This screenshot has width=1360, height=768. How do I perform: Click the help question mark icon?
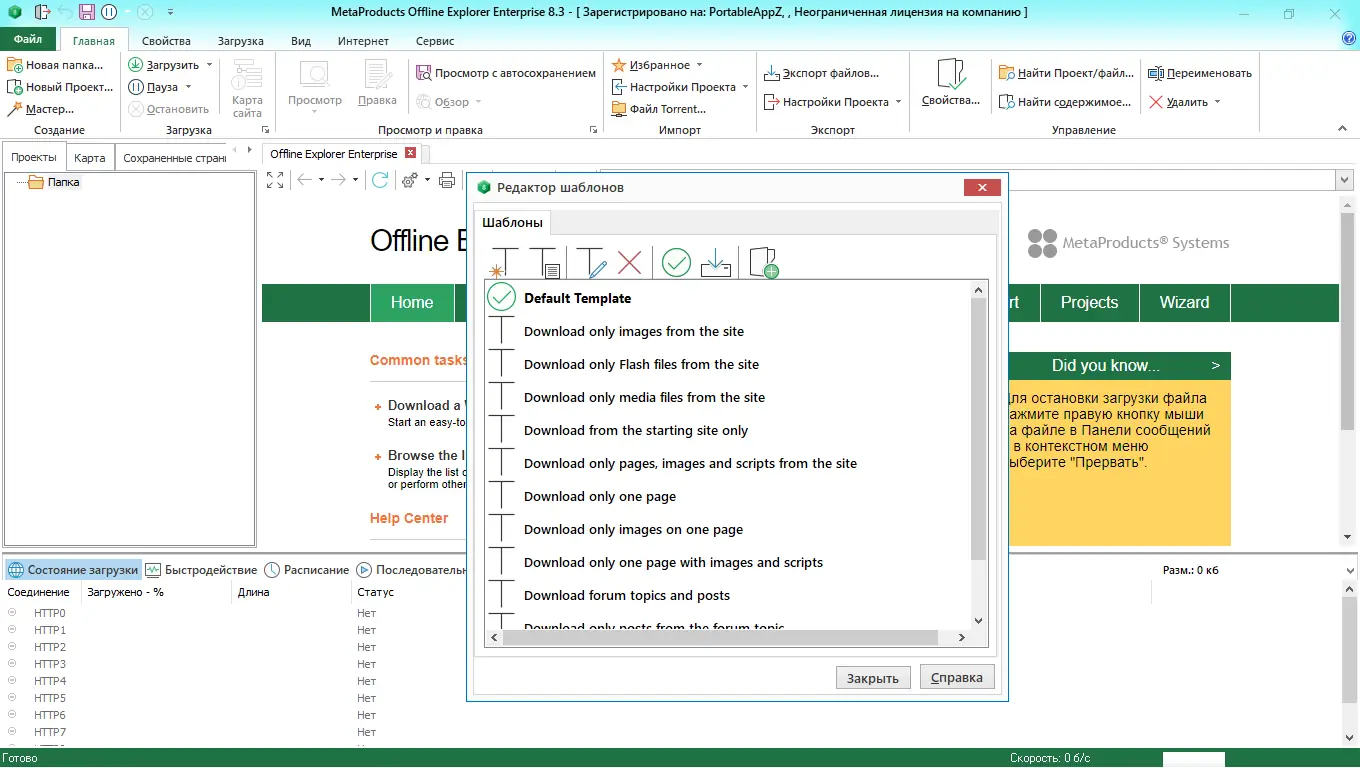(1348, 39)
